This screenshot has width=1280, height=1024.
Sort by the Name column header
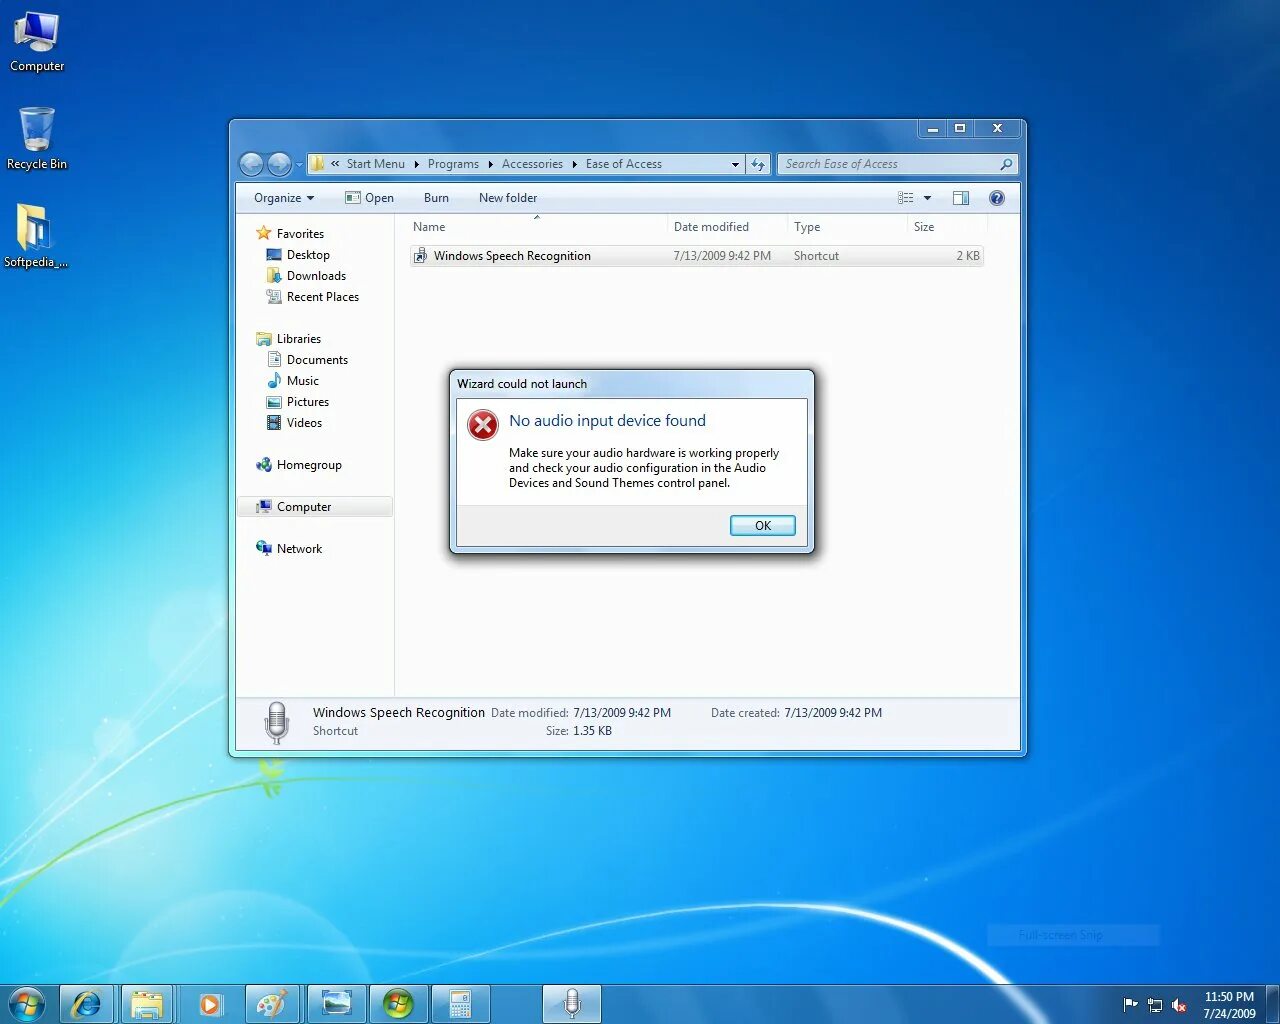tap(537, 227)
